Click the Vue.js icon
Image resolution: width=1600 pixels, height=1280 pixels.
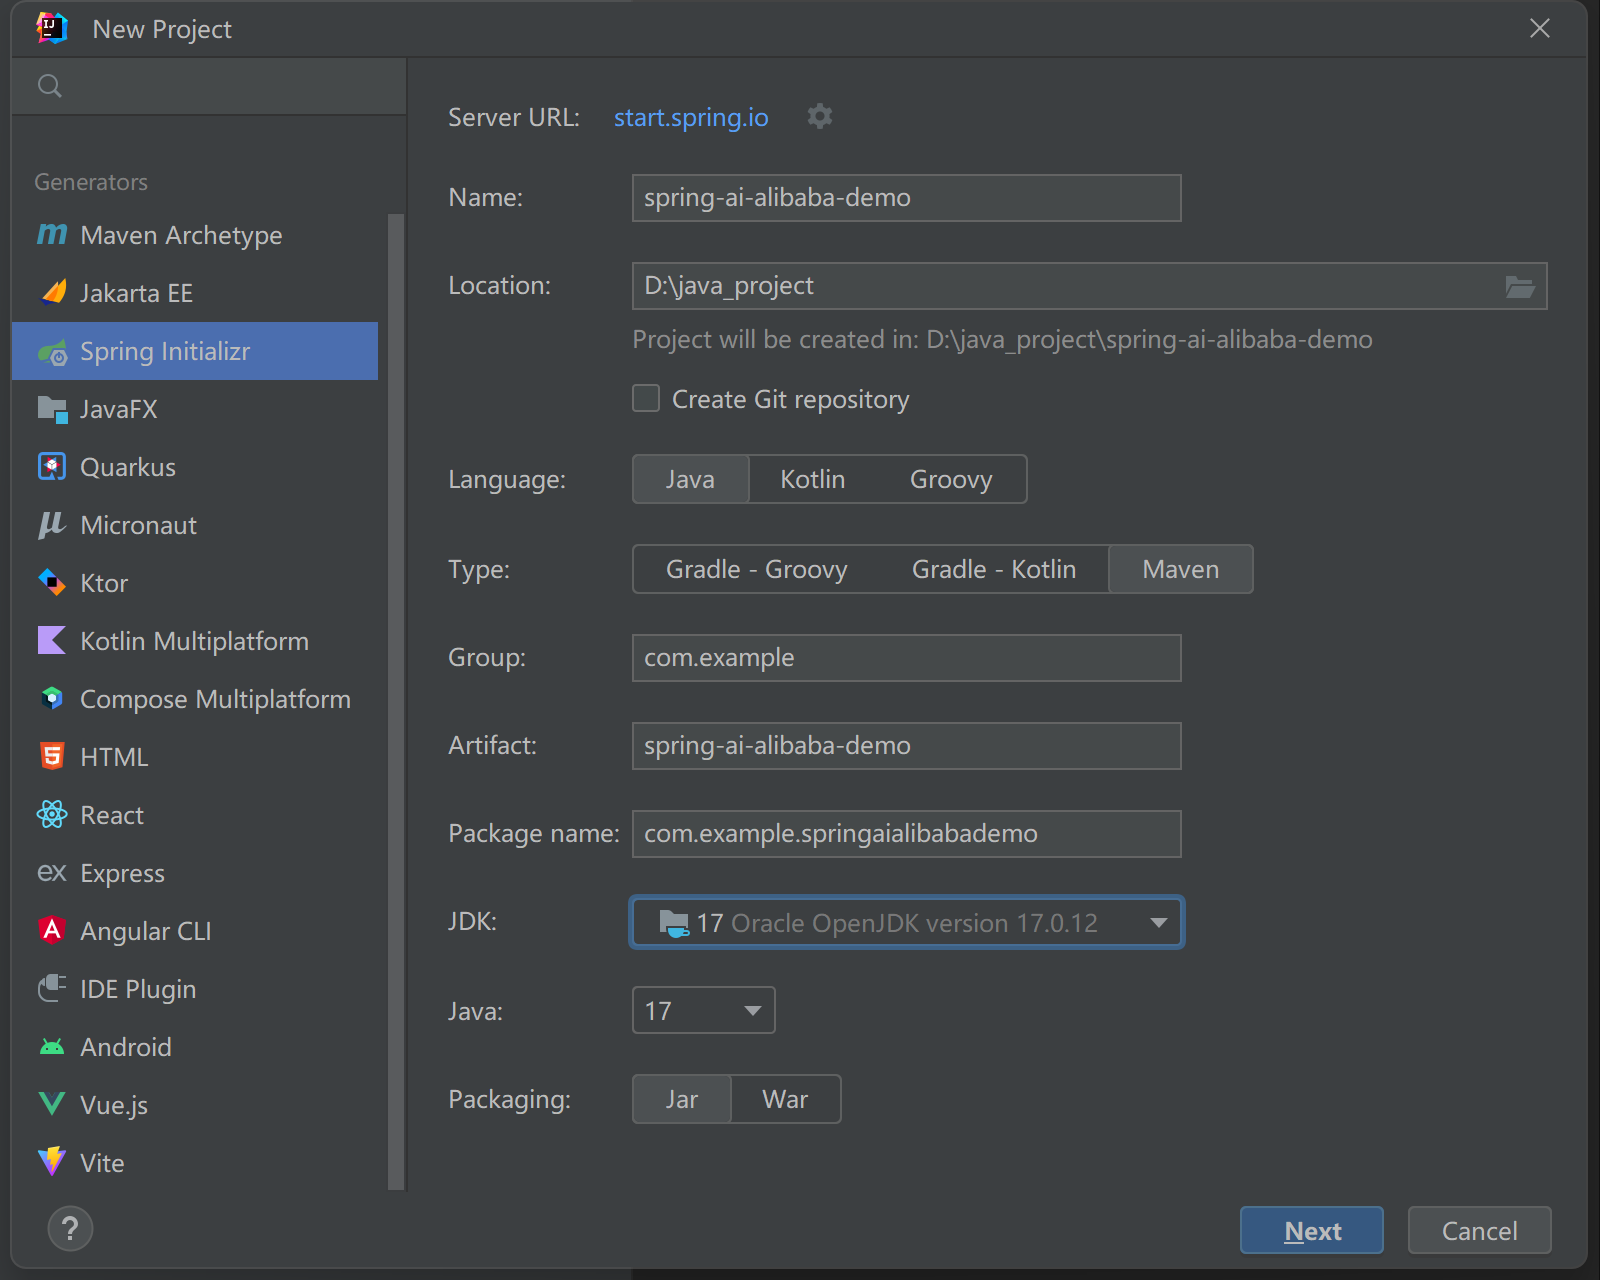click(52, 1105)
